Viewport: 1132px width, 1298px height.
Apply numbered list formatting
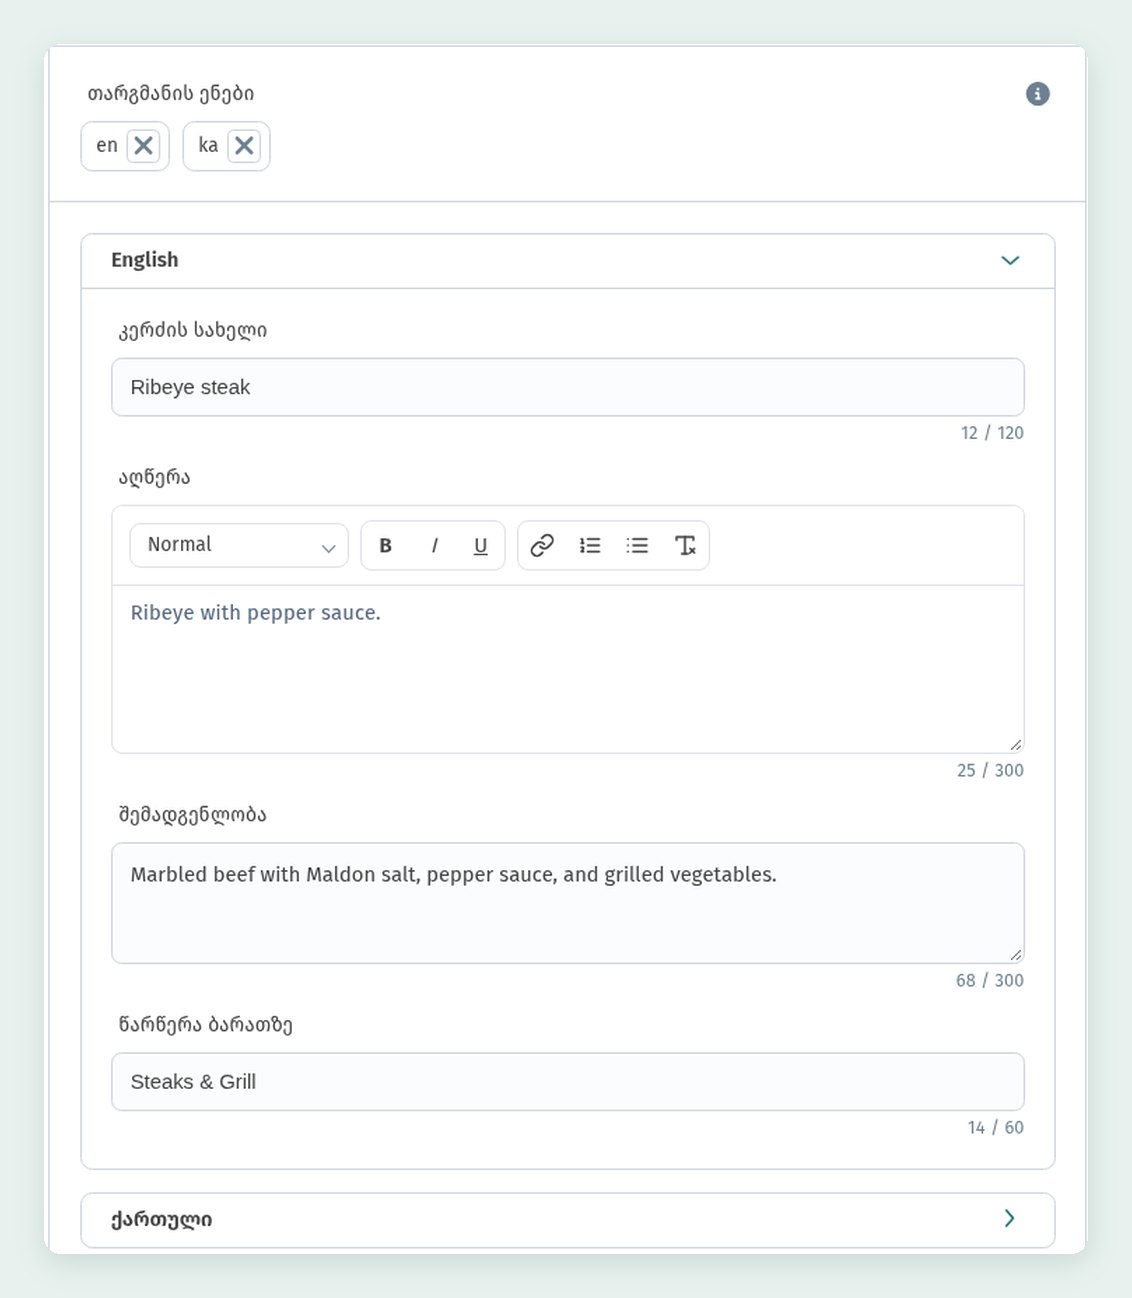coord(590,546)
